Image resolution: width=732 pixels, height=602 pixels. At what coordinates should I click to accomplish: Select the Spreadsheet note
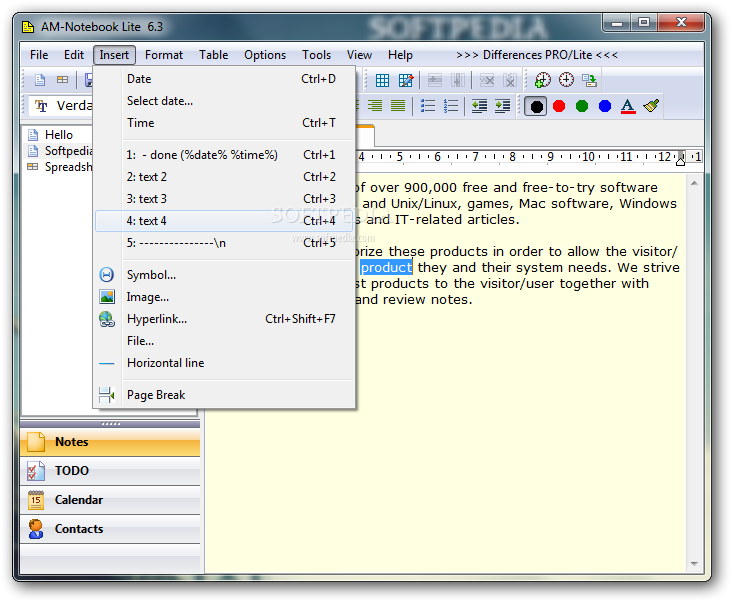[x=60, y=167]
